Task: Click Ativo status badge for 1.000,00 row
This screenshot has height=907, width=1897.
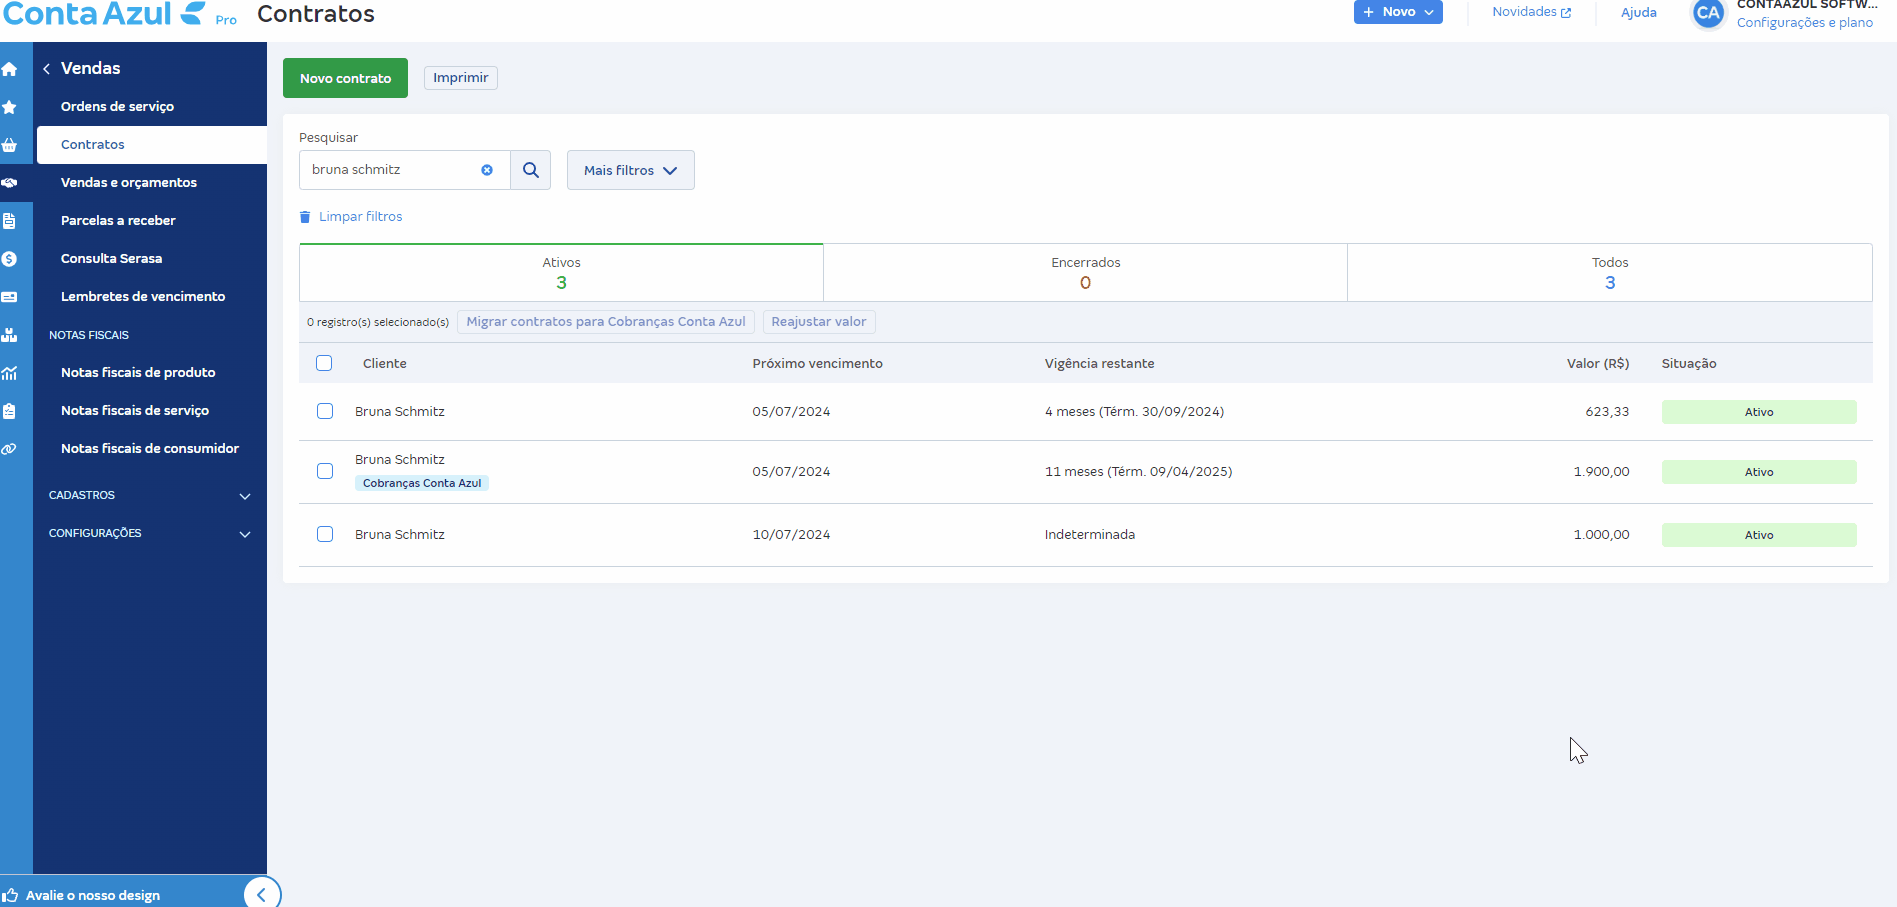Action: point(1759,535)
